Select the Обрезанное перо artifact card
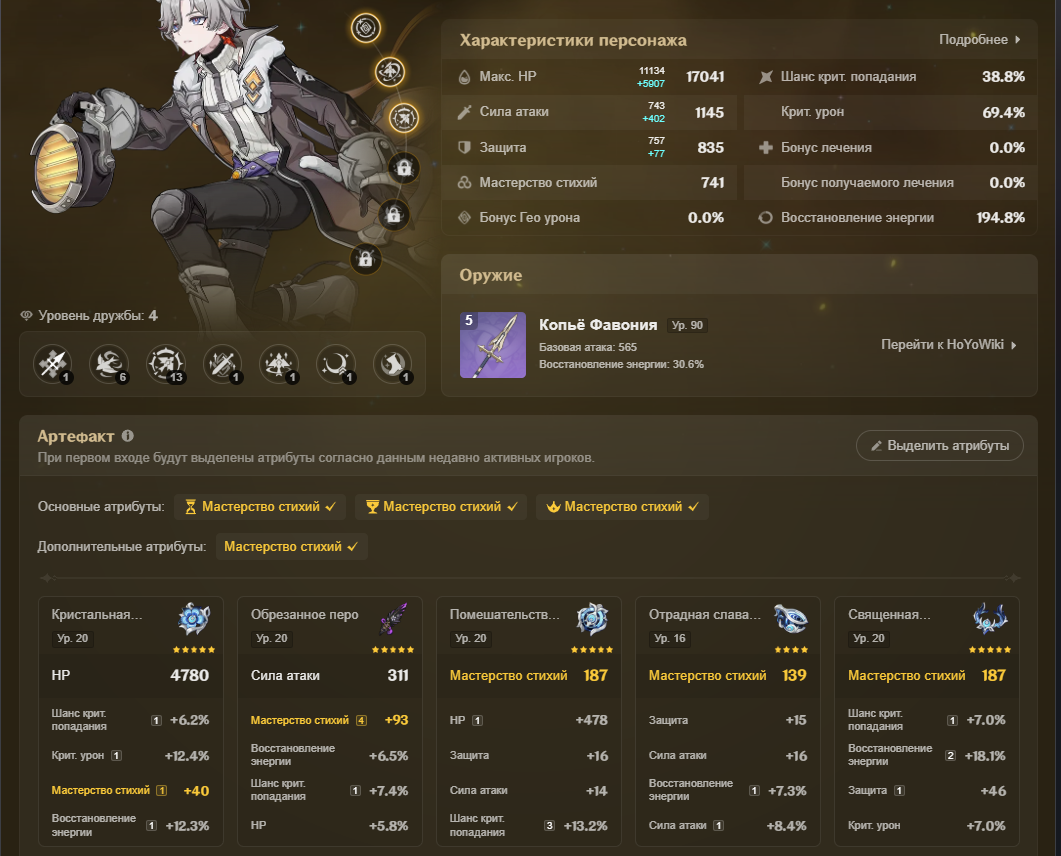The width and height of the screenshot is (1061, 856). click(x=330, y=721)
